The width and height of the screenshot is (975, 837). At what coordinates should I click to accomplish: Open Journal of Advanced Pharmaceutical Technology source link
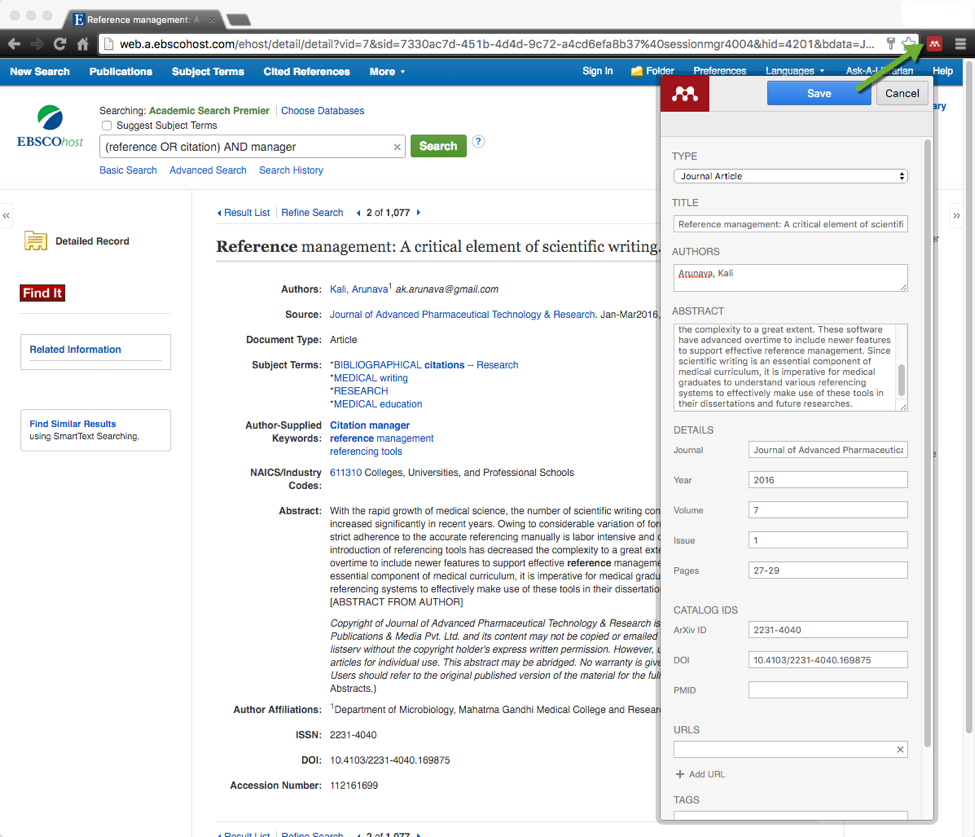[462, 315]
